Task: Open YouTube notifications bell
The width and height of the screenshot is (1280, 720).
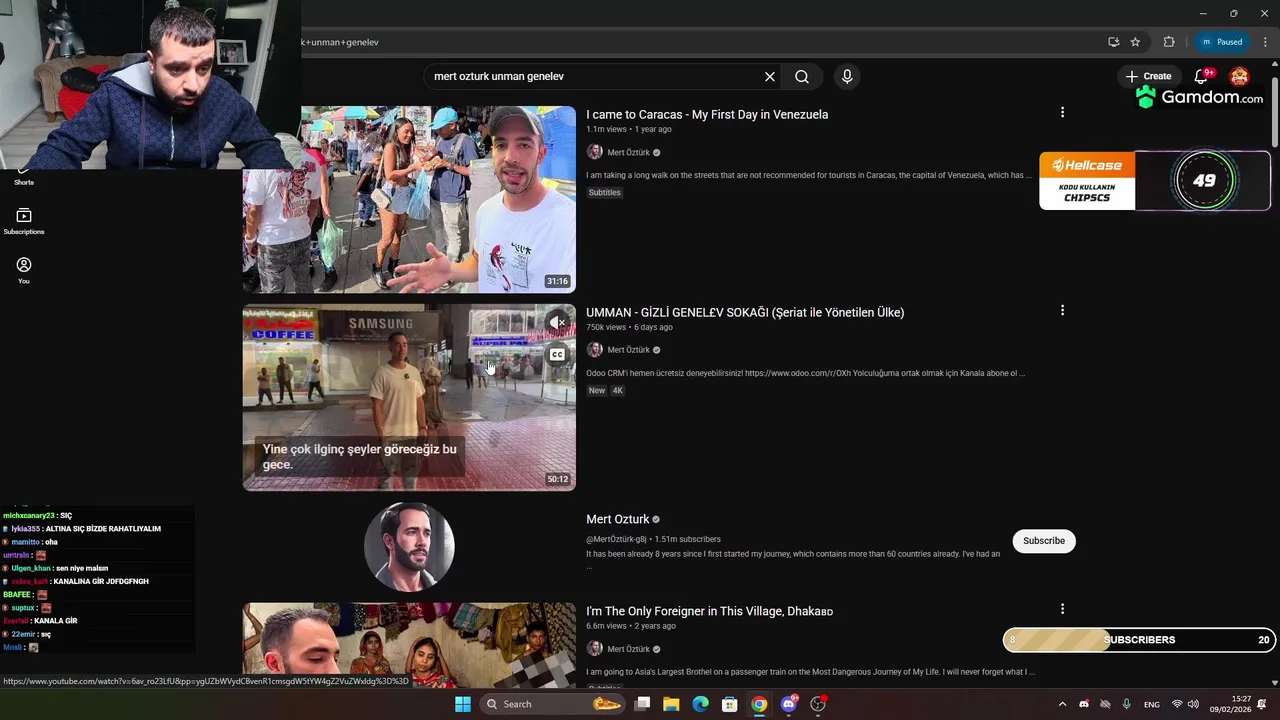Action: tap(1202, 77)
